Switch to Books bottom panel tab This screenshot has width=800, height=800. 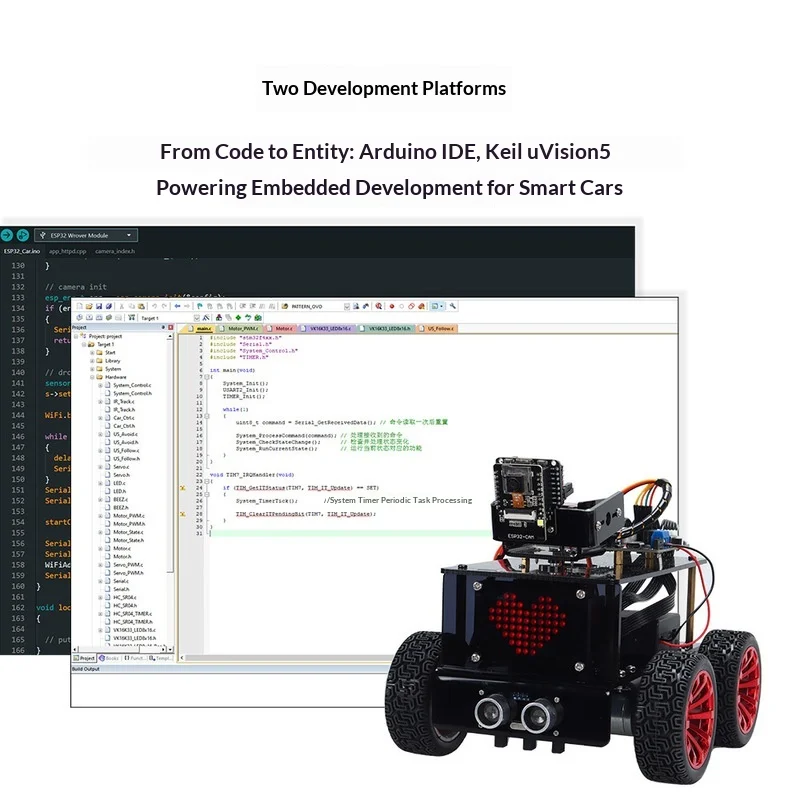[109, 658]
